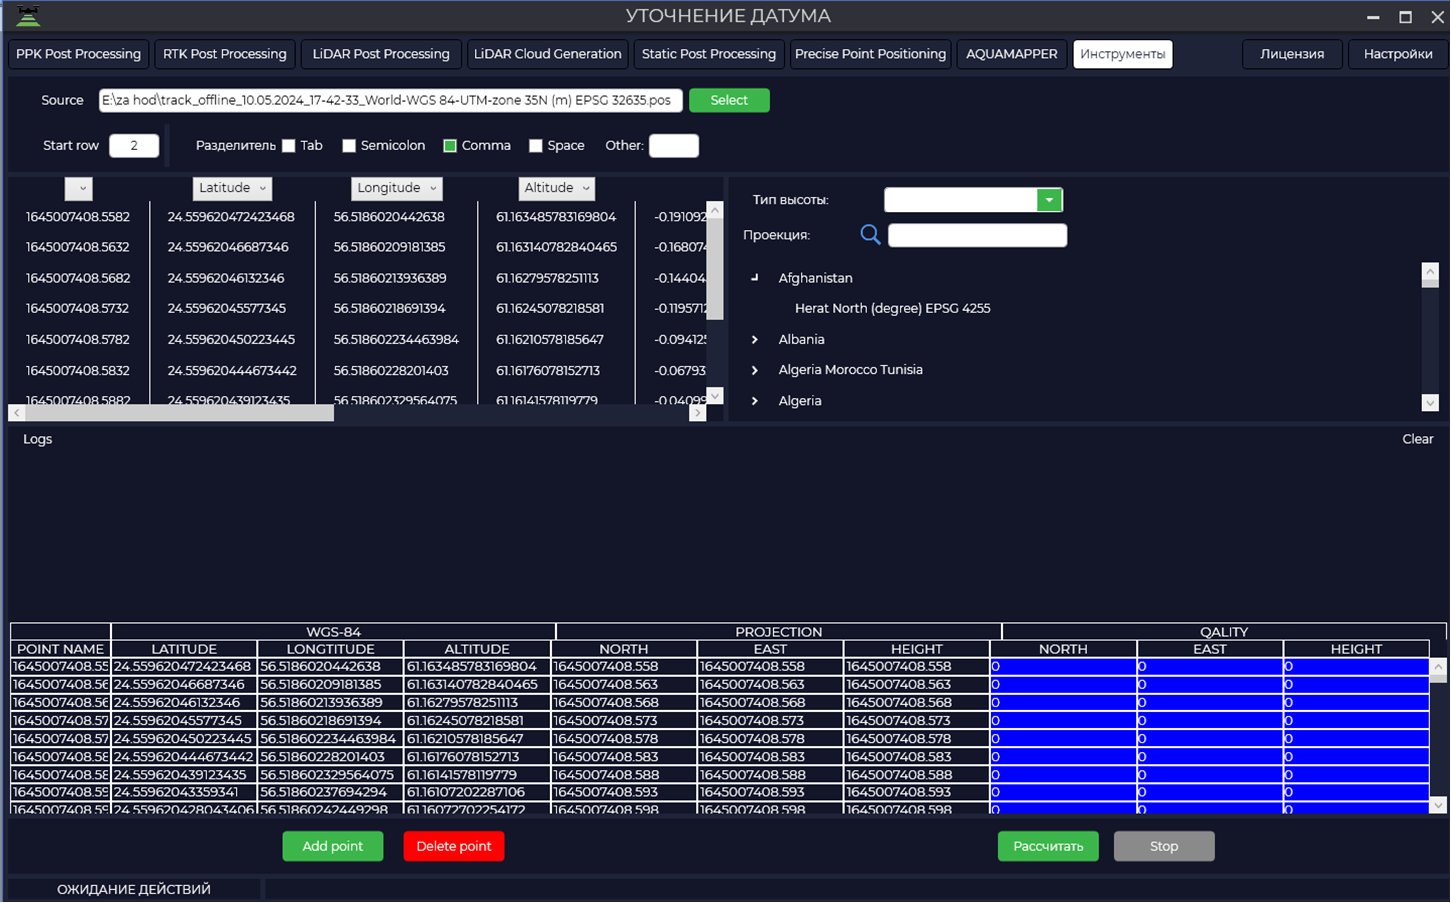1451x903 pixels.
Task: Toggle the Semicolon delimiter checkbox
Action: [349, 146]
